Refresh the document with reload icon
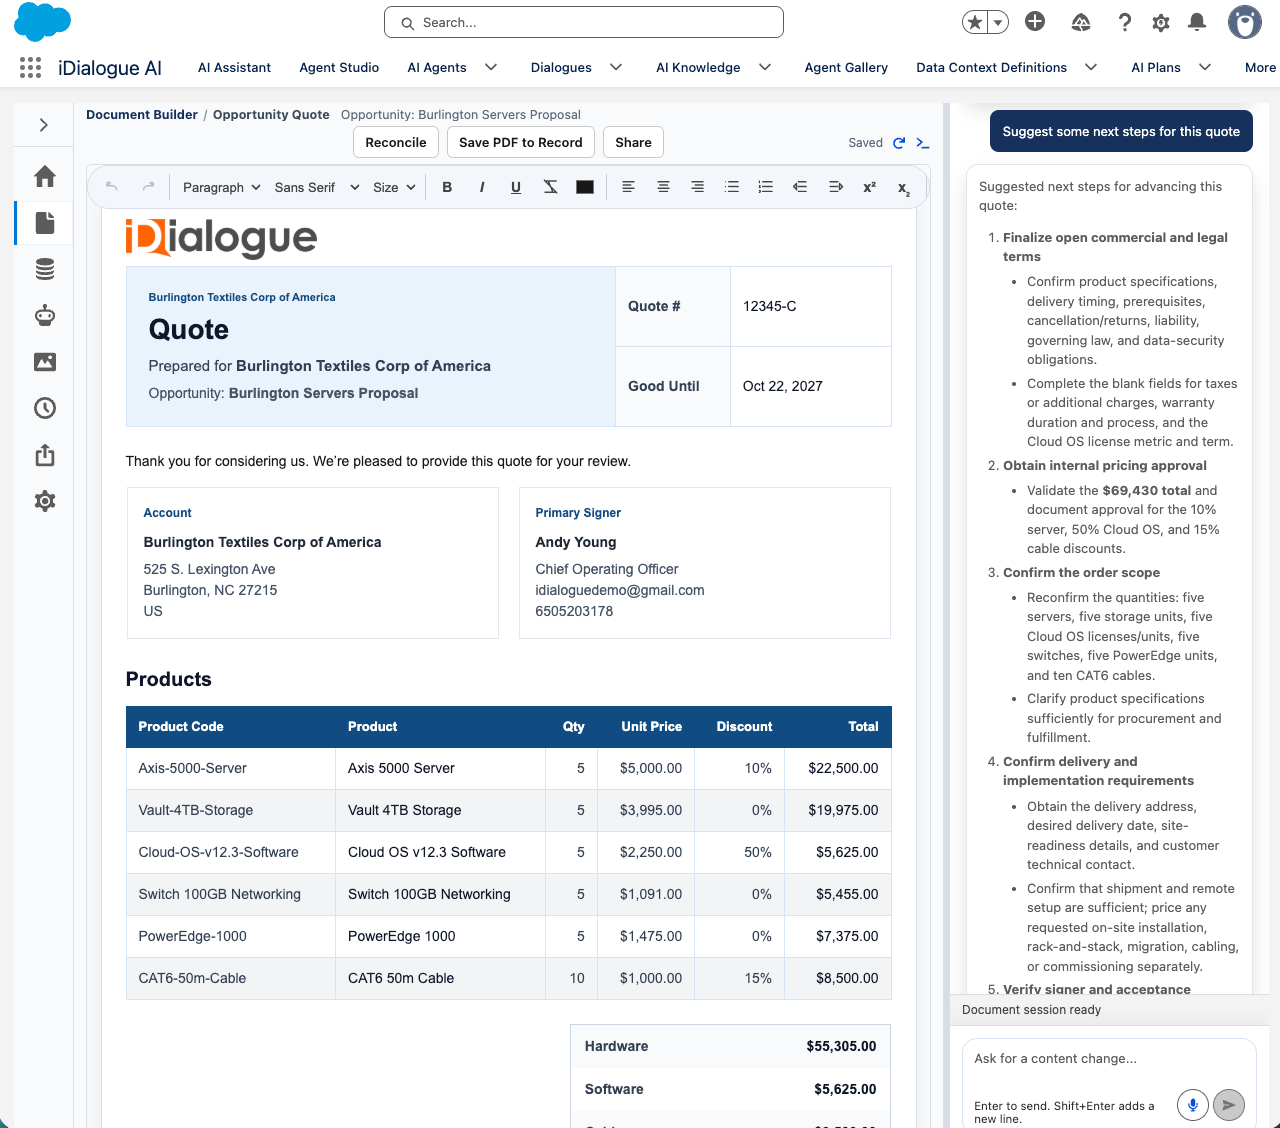Screen dimensions: 1280x1128 (899, 143)
